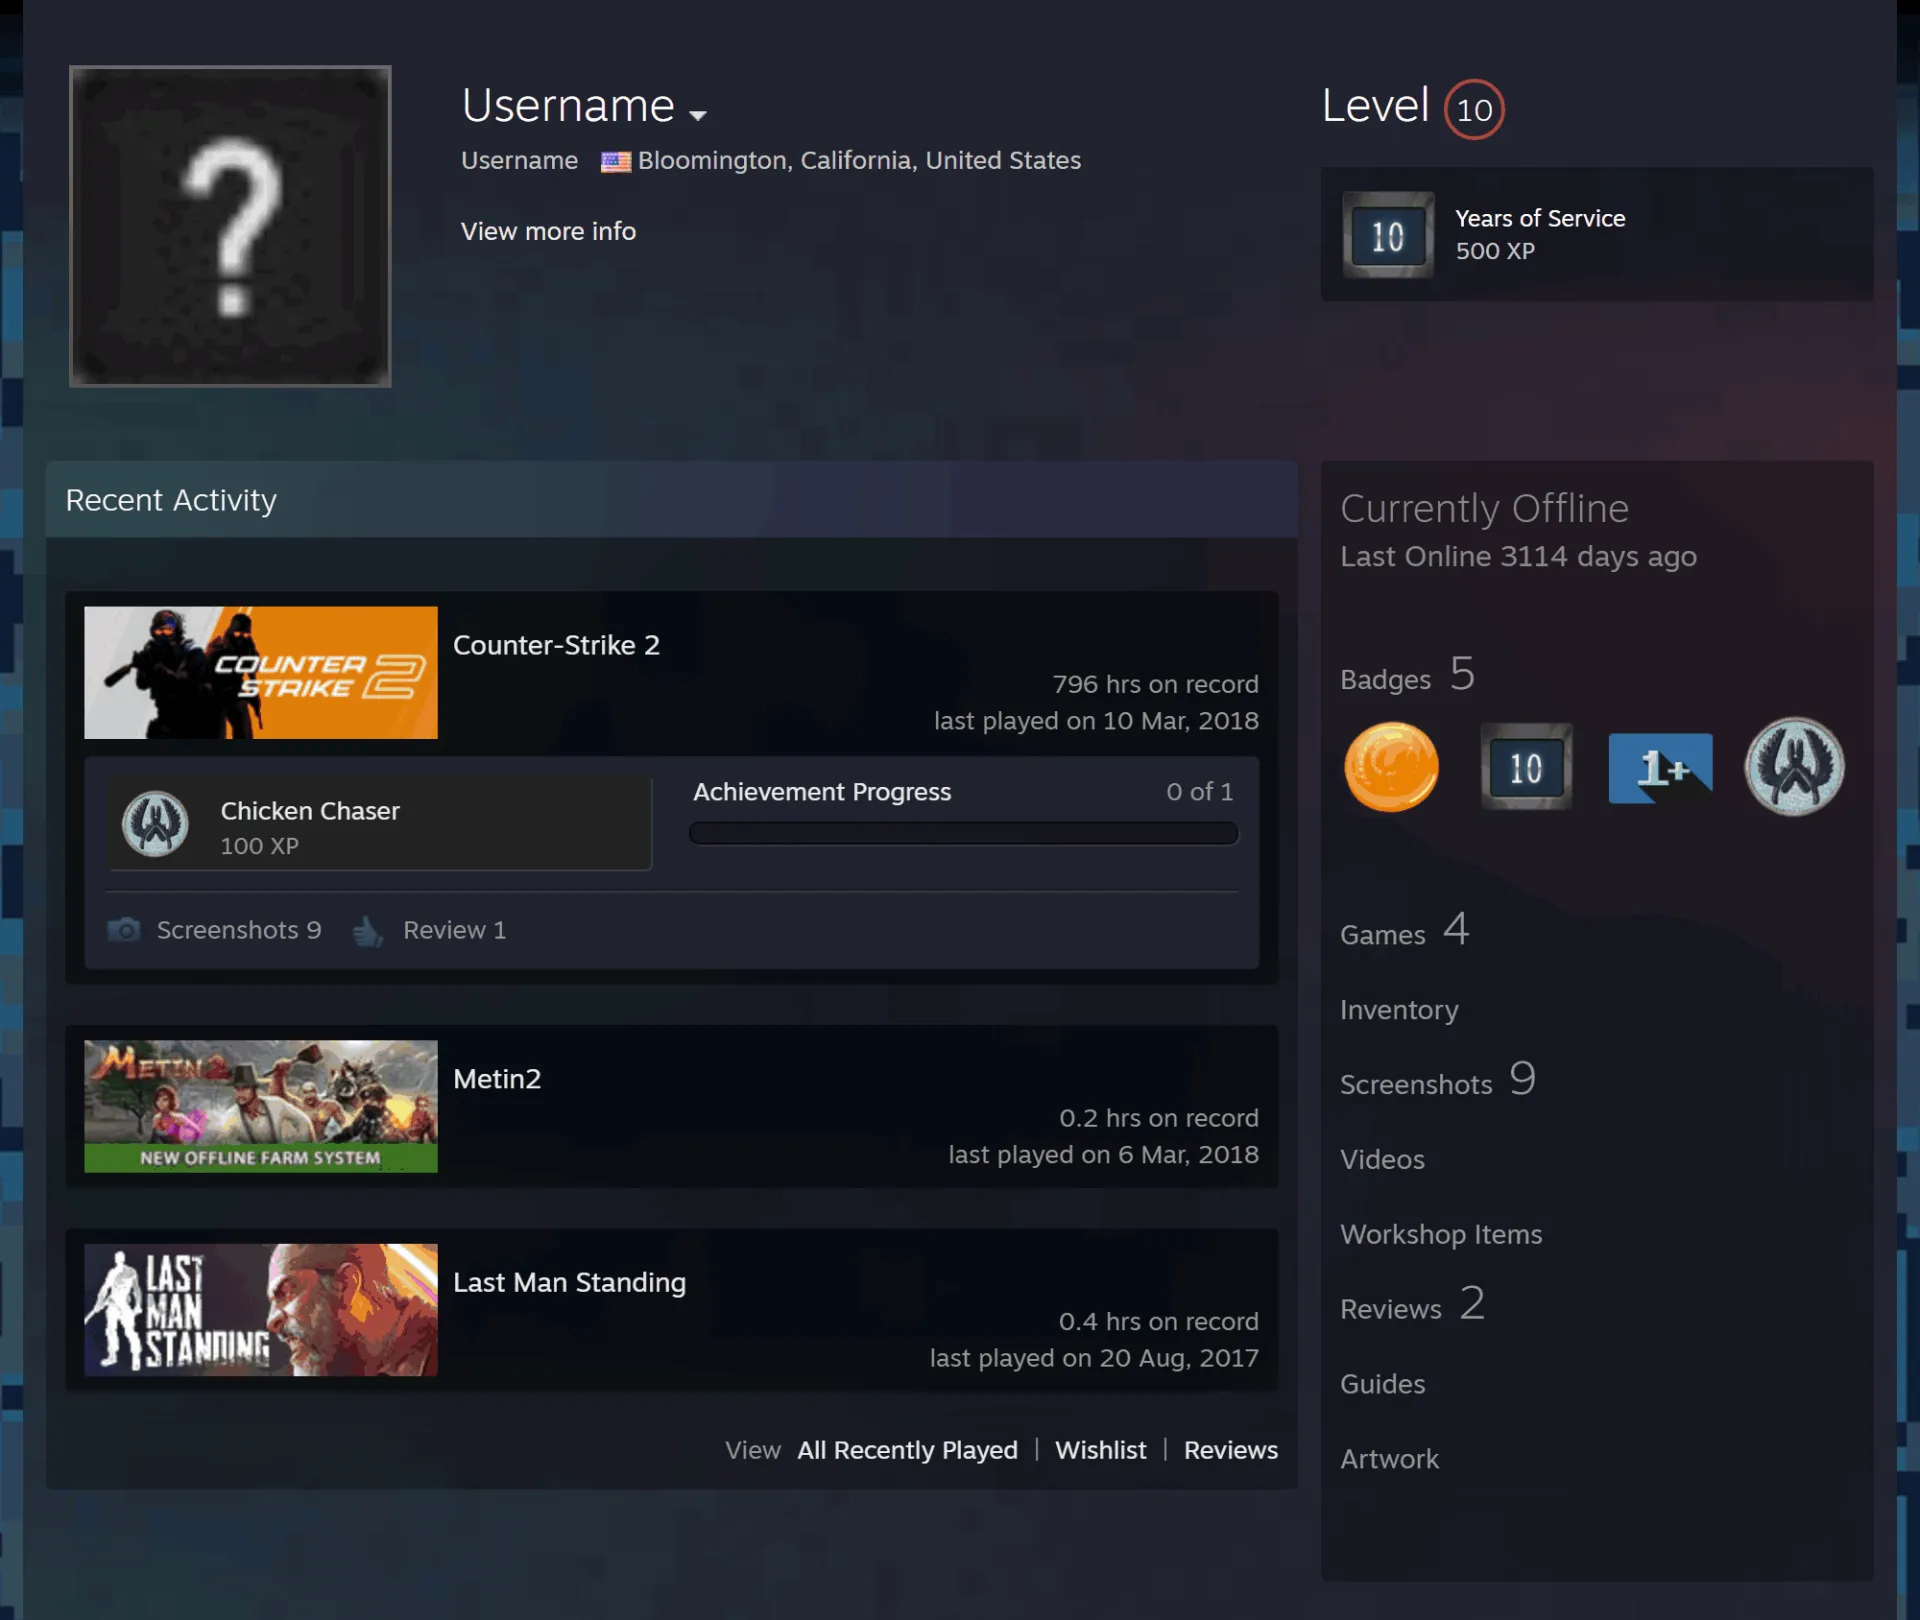The width and height of the screenshot is (1920, 1620).
Task: Click the Metin2 title
Action: point(497,1079)
